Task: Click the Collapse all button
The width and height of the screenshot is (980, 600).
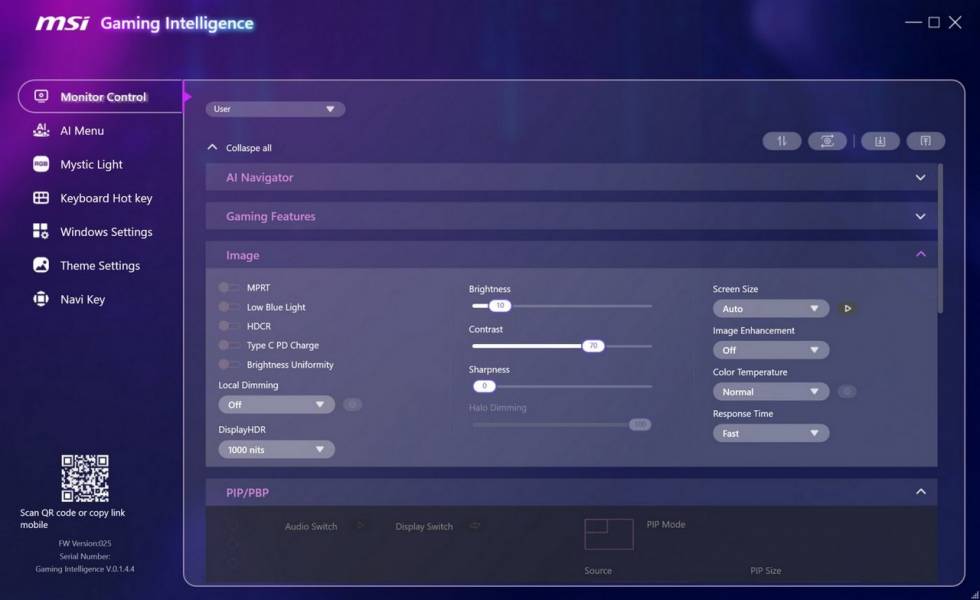Action: [x=239, y=148]
